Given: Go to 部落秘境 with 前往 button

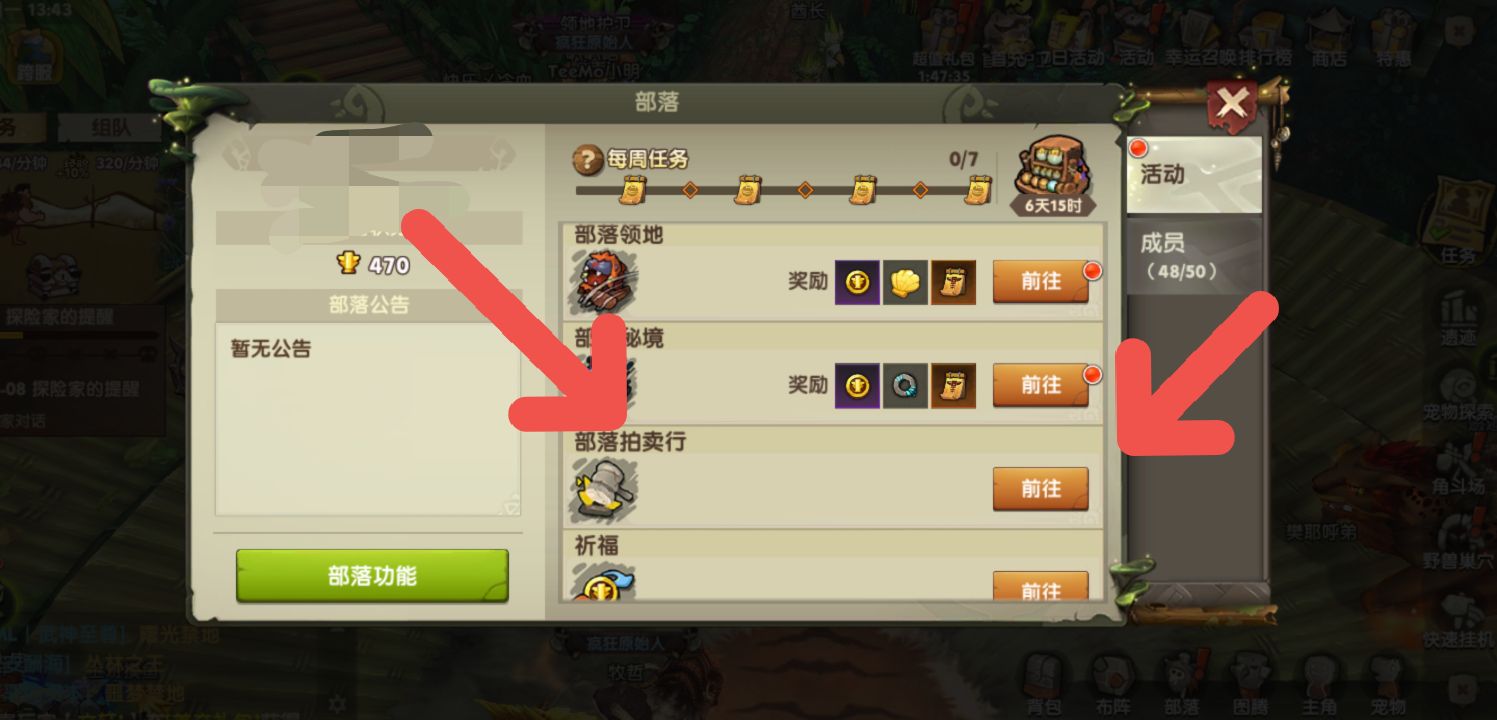Looking at the screenshot, I should click(1041, 385).
